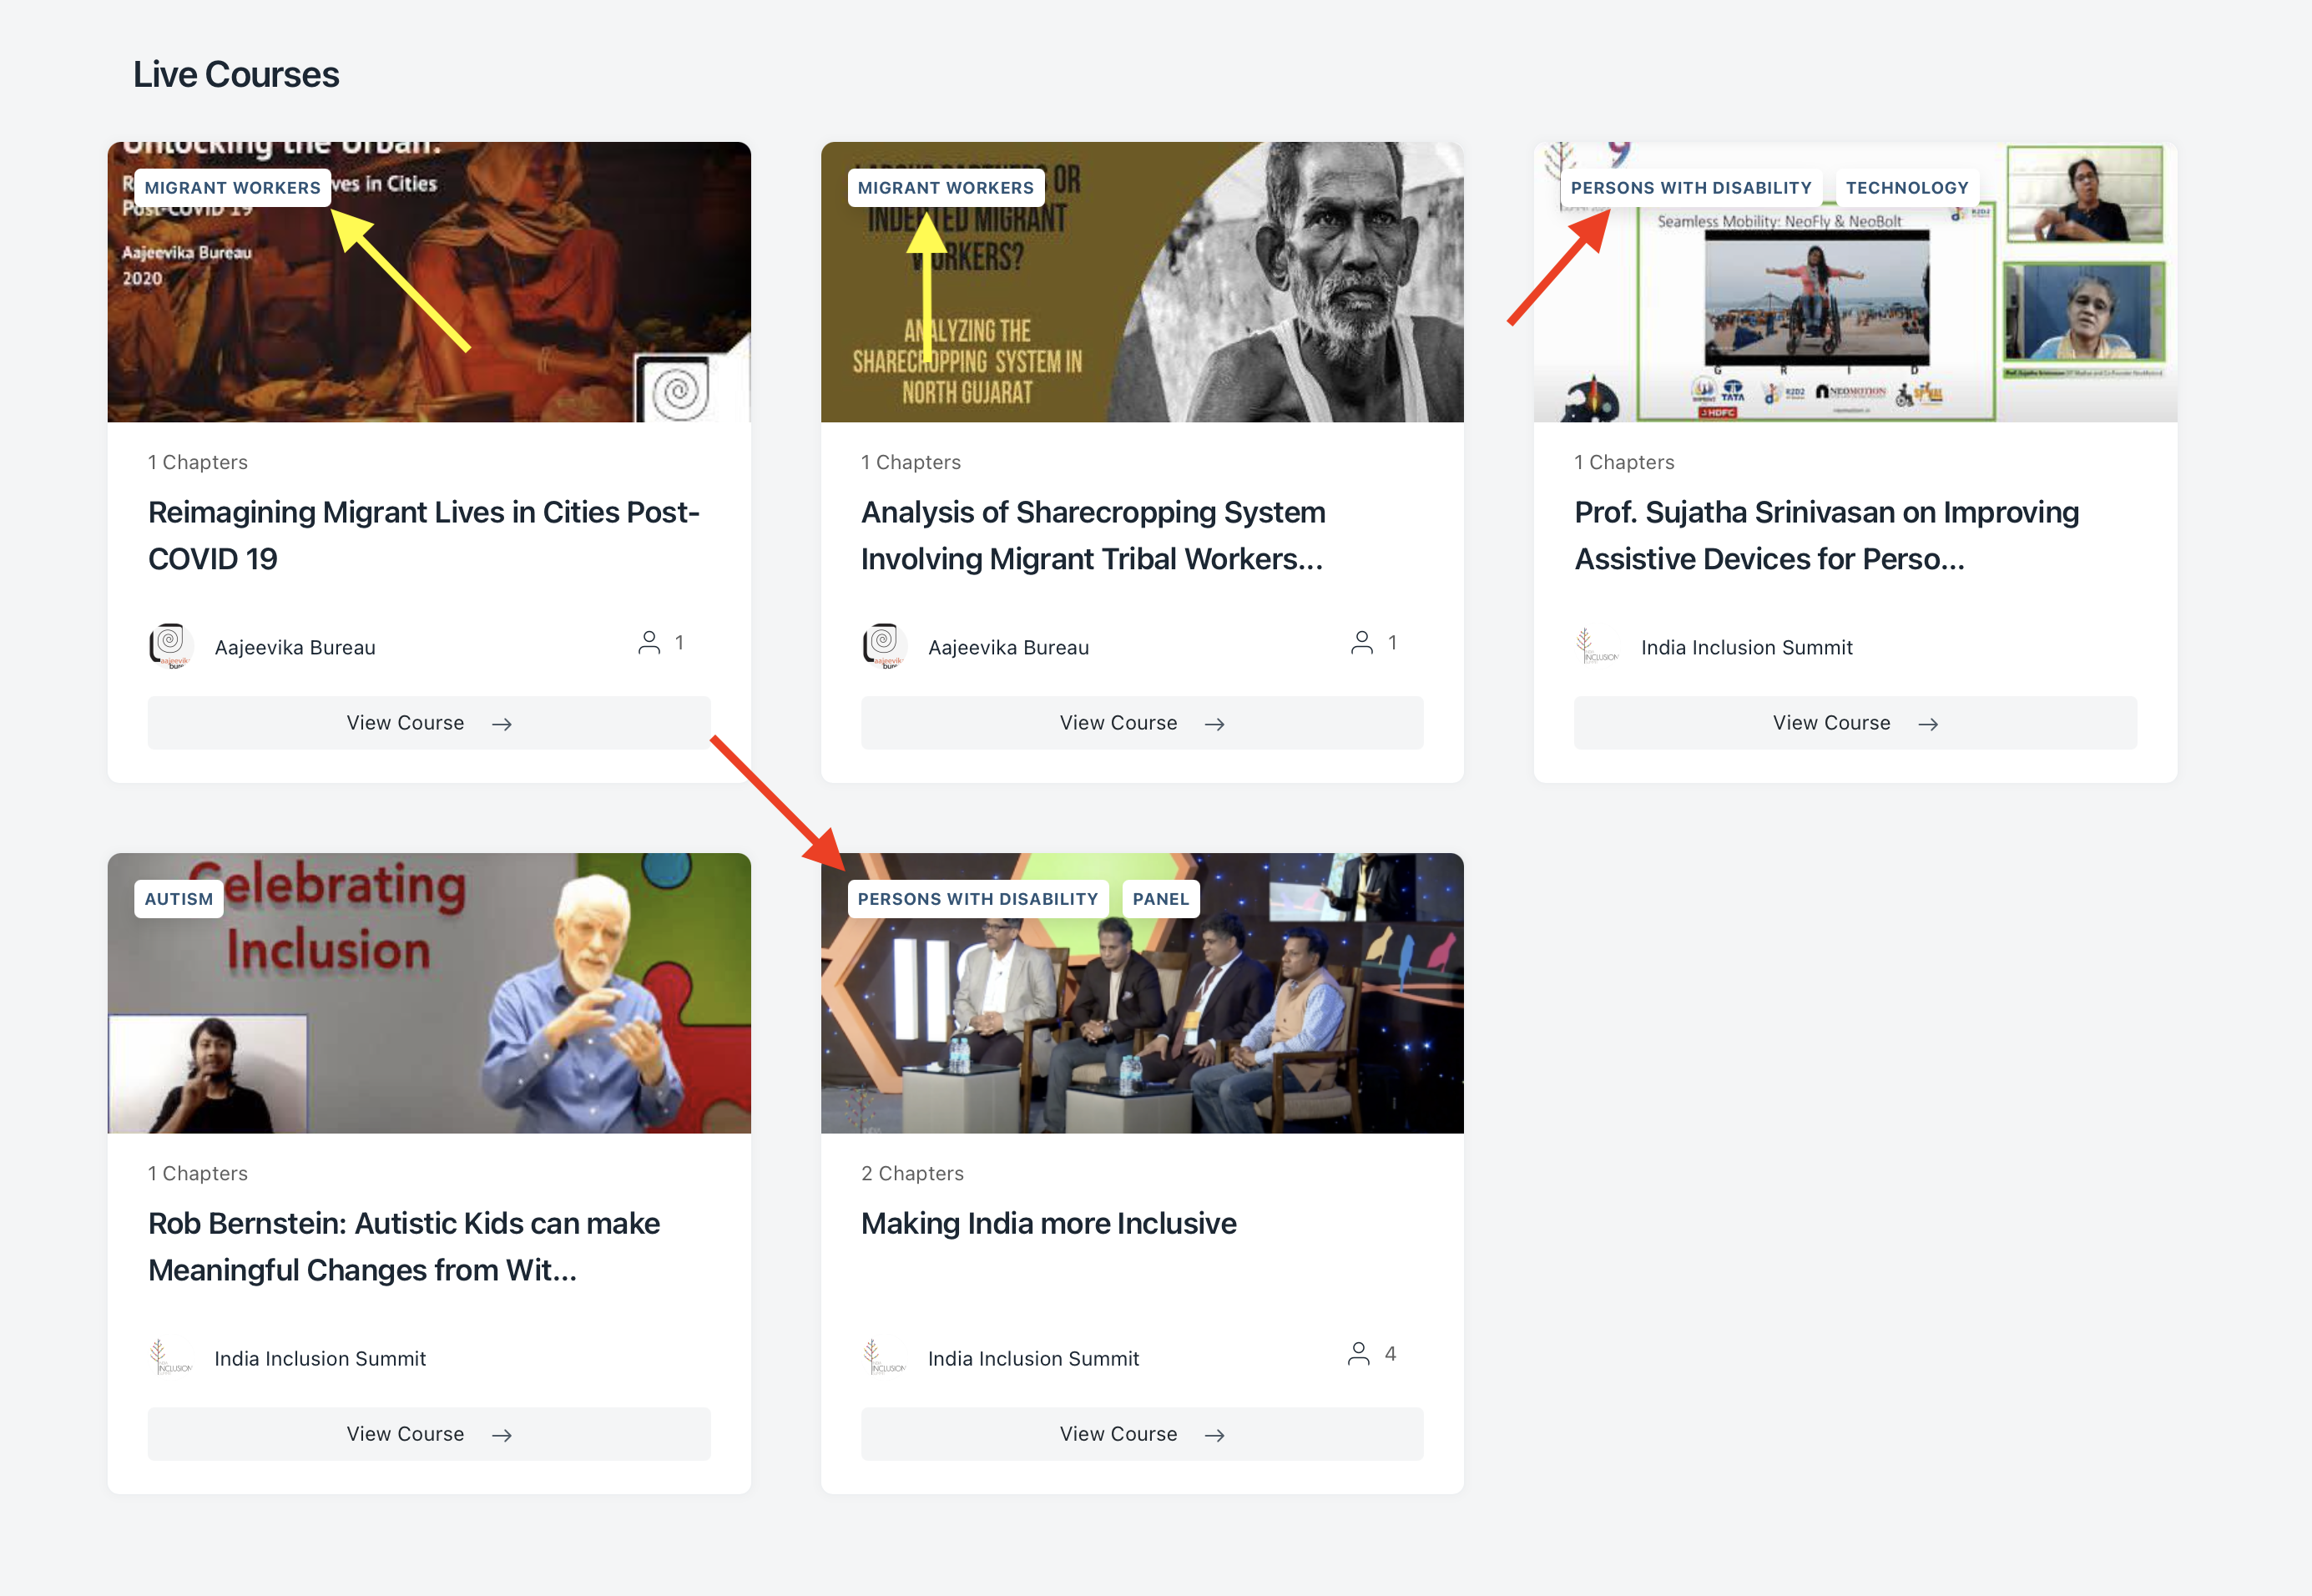
Task: Select the TECHNOLOGY tag on Sujatha Srinivasan card
Action: coord(1906,188)
